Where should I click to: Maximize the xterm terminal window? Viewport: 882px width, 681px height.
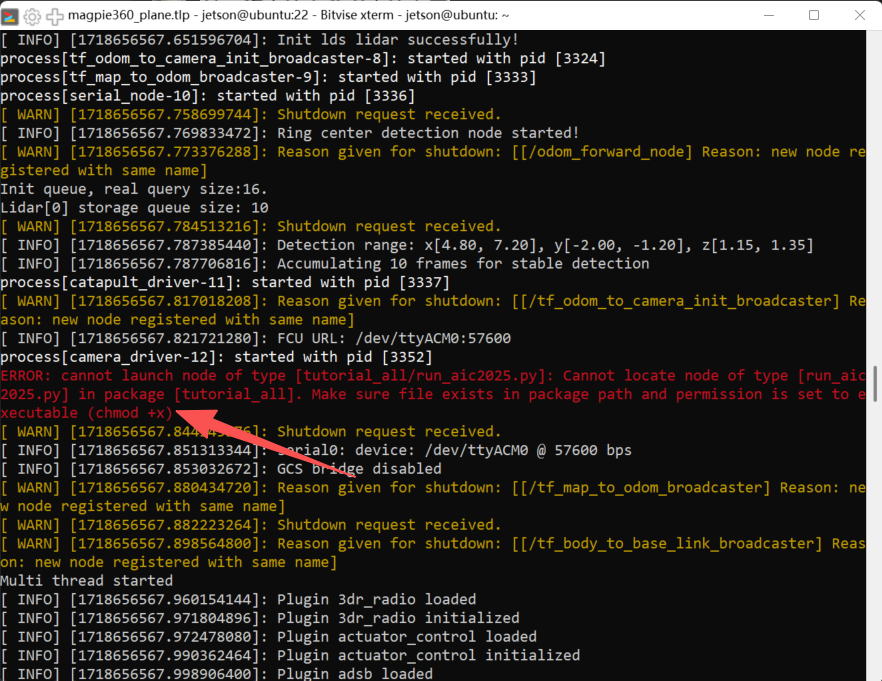tap(813, 16)
